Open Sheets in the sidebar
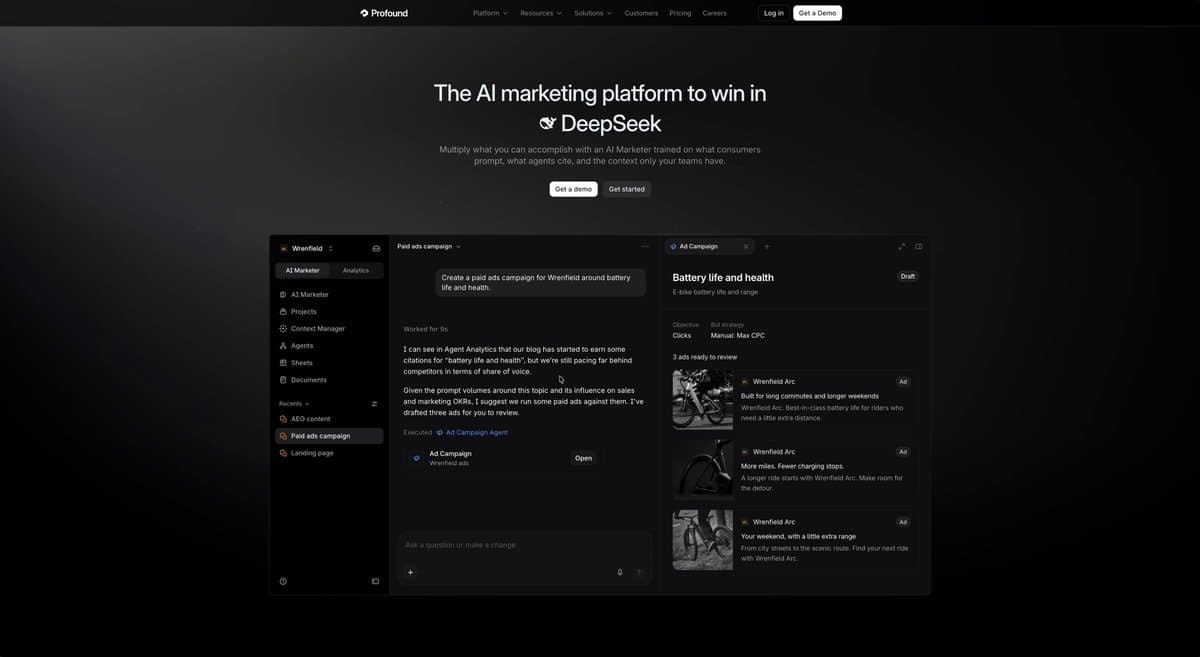 [329, 363]
